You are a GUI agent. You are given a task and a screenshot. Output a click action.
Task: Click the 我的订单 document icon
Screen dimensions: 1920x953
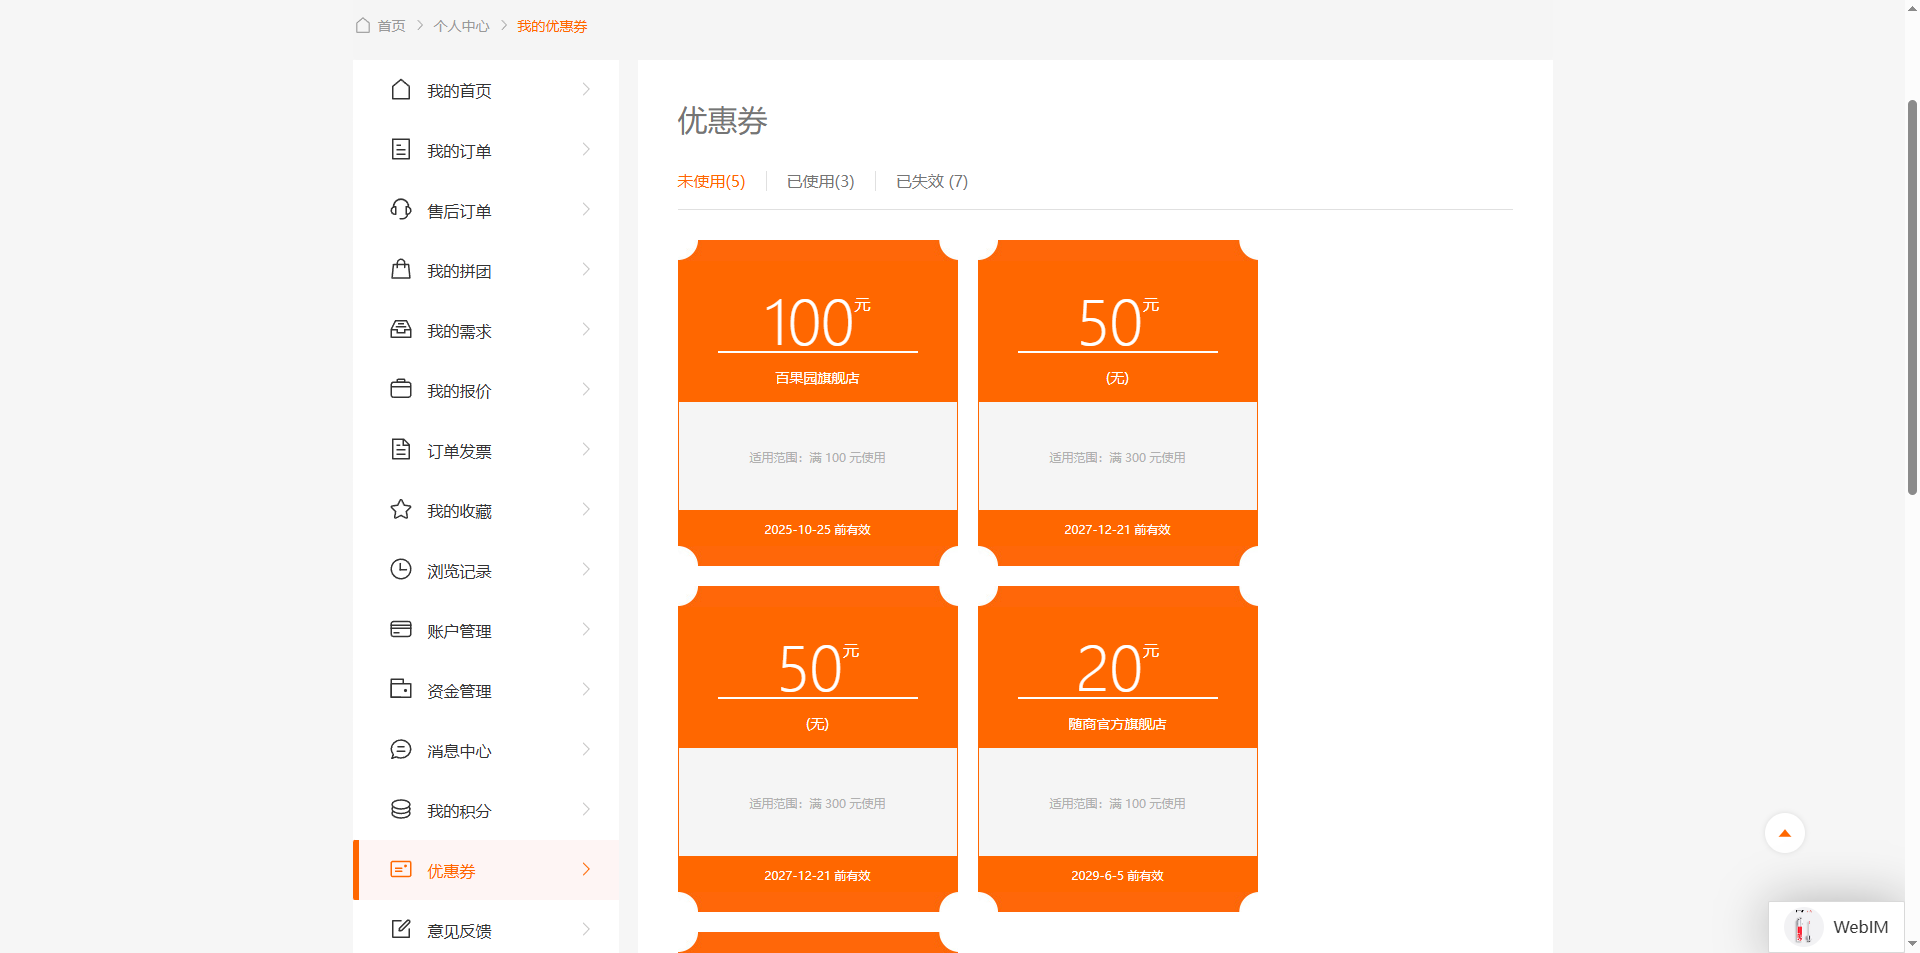401,150
